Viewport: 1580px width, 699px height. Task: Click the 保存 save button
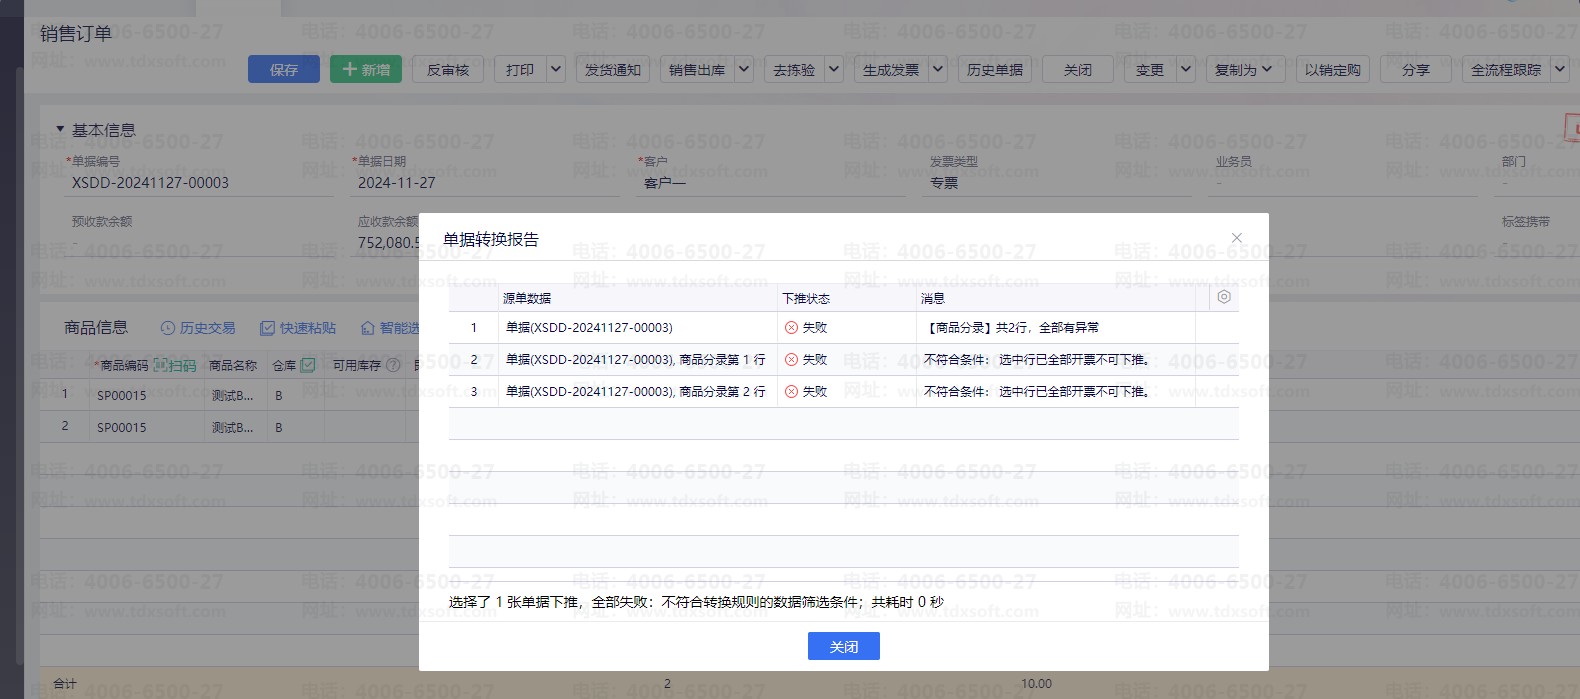(x=284, y=69)
